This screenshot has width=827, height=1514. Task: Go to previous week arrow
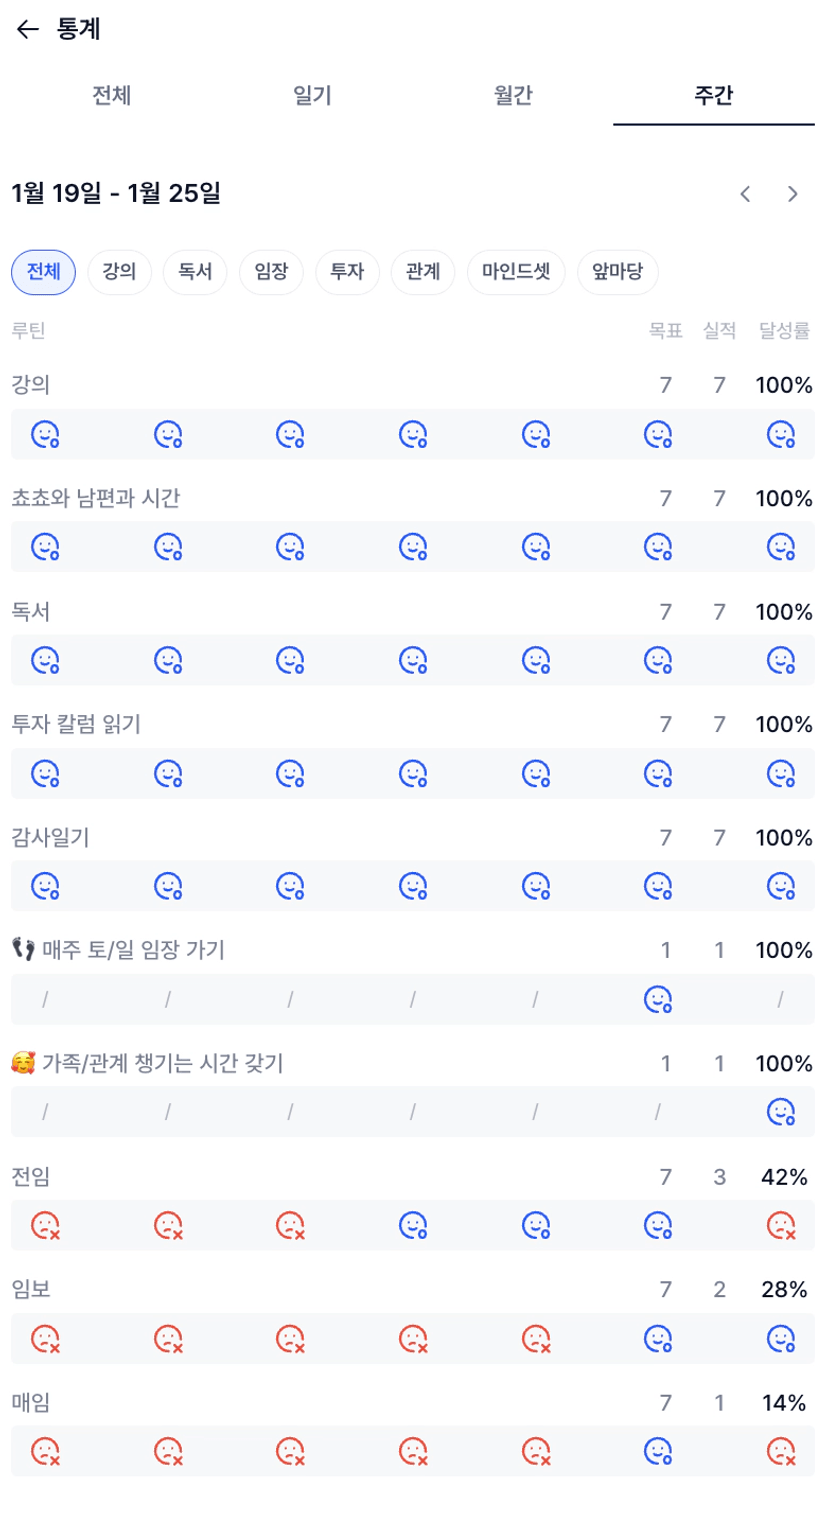(x=745, y=194)
